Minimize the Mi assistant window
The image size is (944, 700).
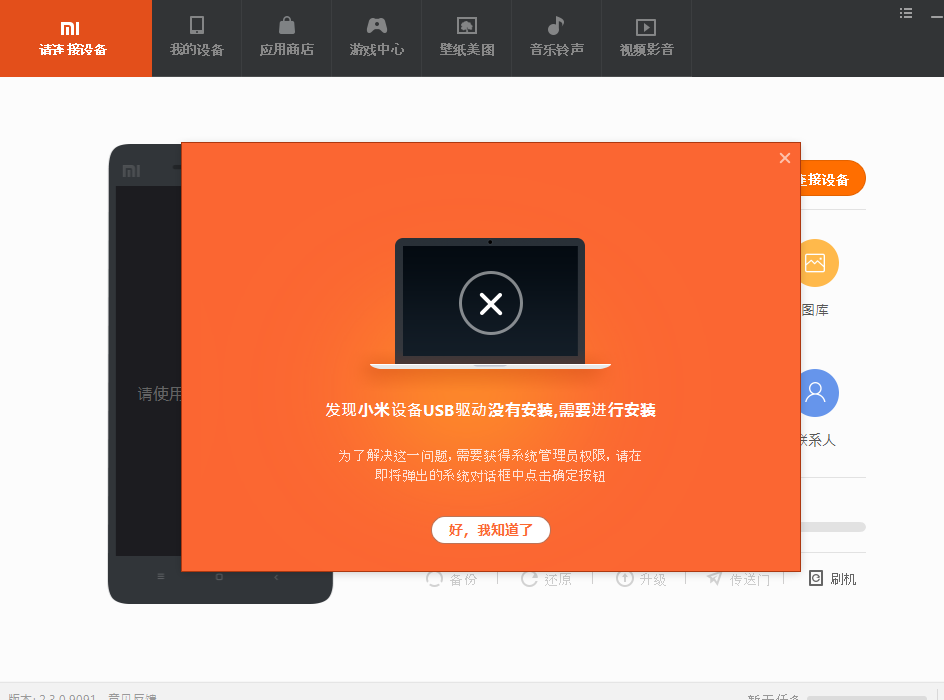click(937, 16)
